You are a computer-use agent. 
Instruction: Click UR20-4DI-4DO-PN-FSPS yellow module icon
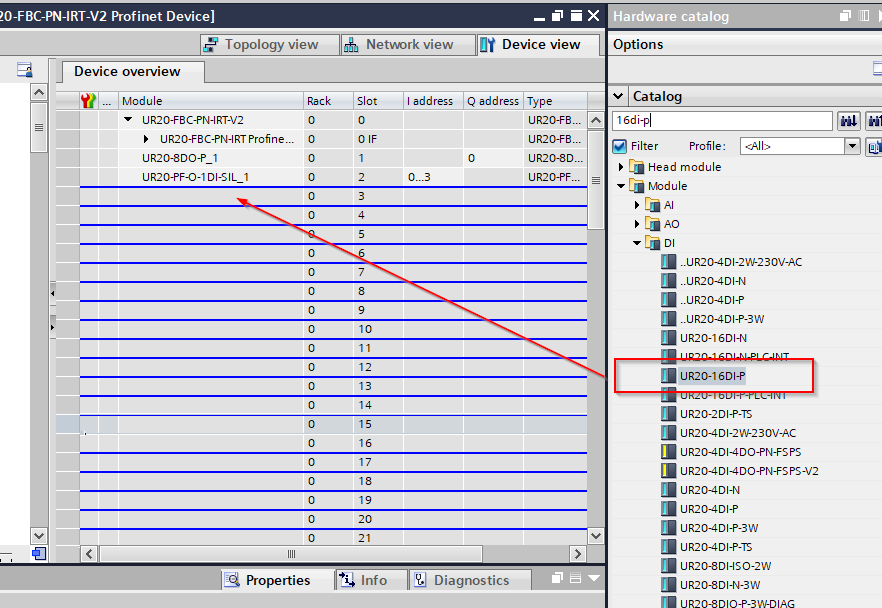click(x=668, y=452)
